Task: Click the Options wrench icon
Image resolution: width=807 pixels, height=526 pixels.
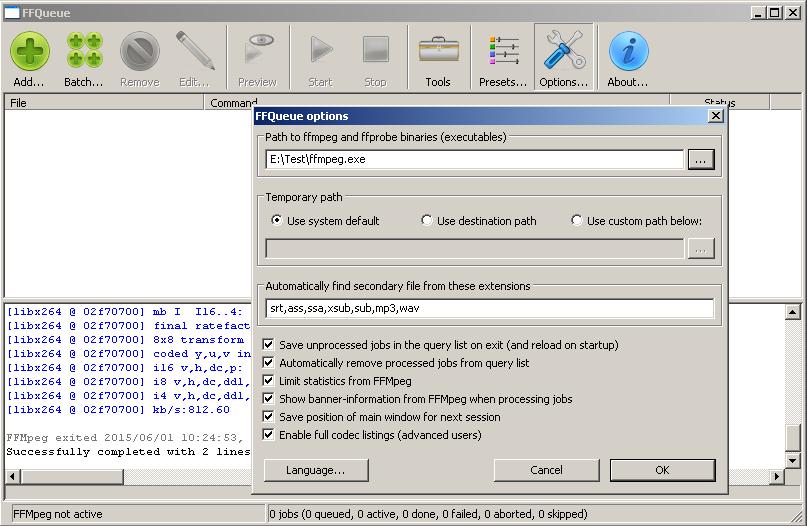Action: [564, 50]
